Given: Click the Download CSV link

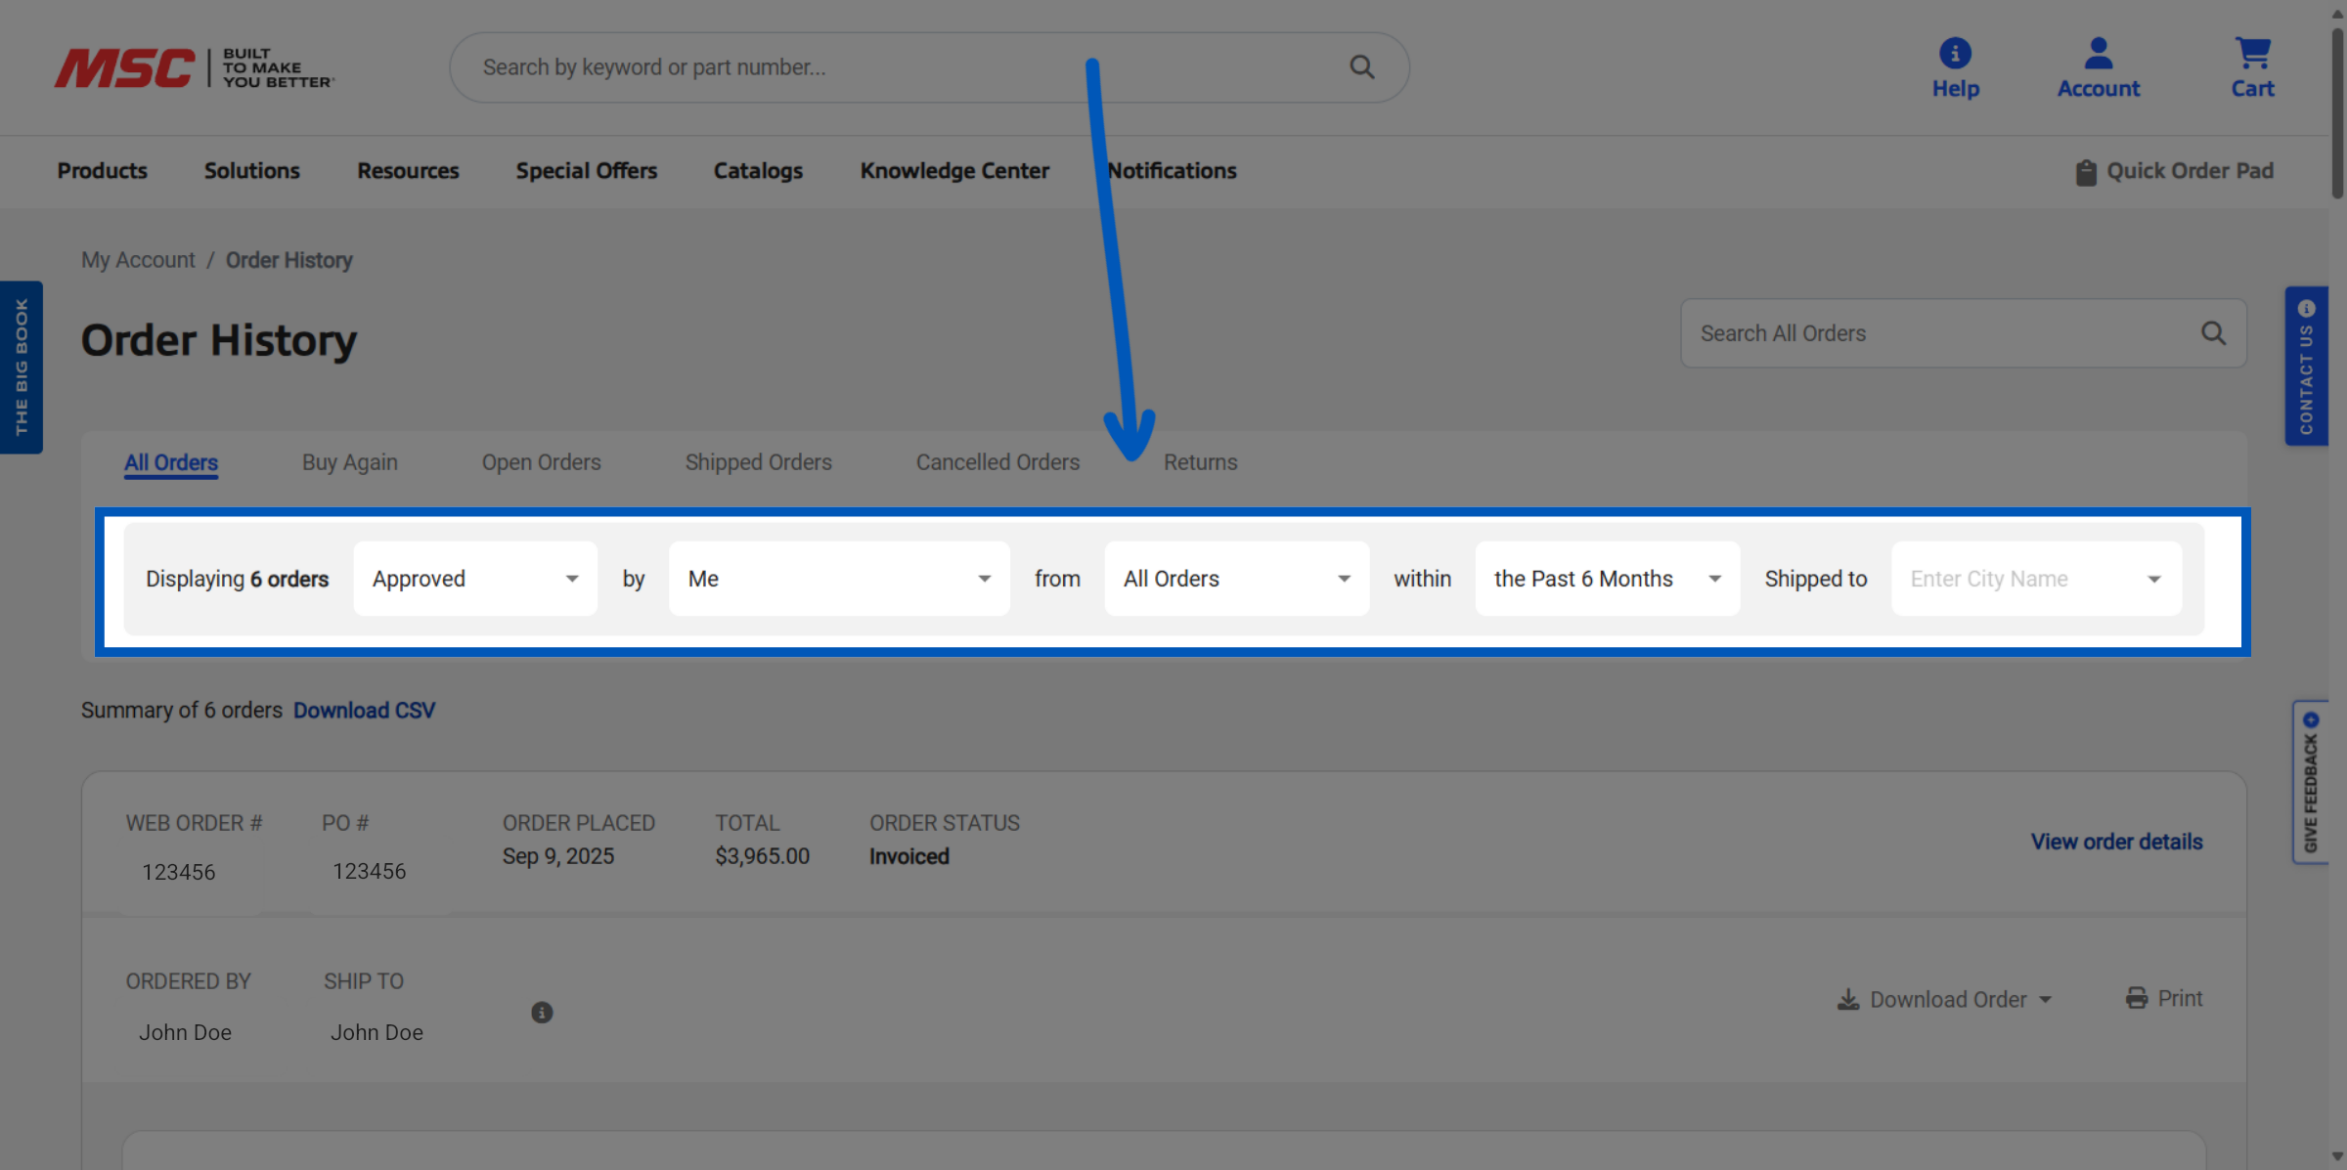Looking at the screenshot, I should point(364,710).
